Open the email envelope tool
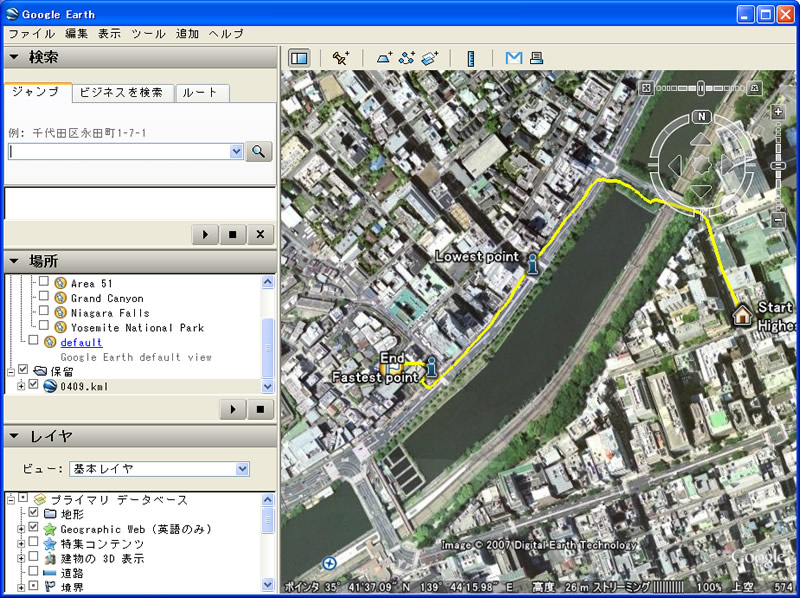 [x=514, y=58]
